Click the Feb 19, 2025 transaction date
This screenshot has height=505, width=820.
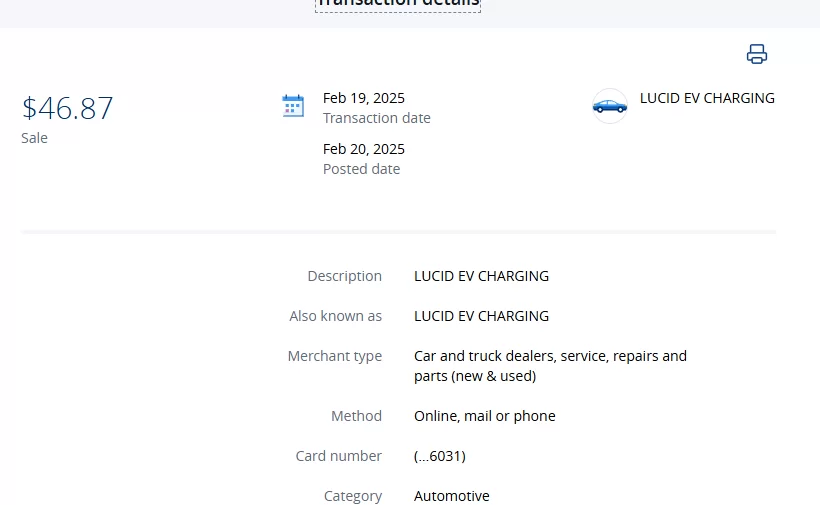[x=364, y=98]
